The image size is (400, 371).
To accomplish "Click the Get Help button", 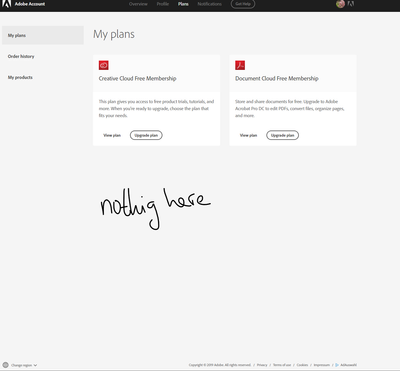I will pyautogui.click(x=243, y=4).
